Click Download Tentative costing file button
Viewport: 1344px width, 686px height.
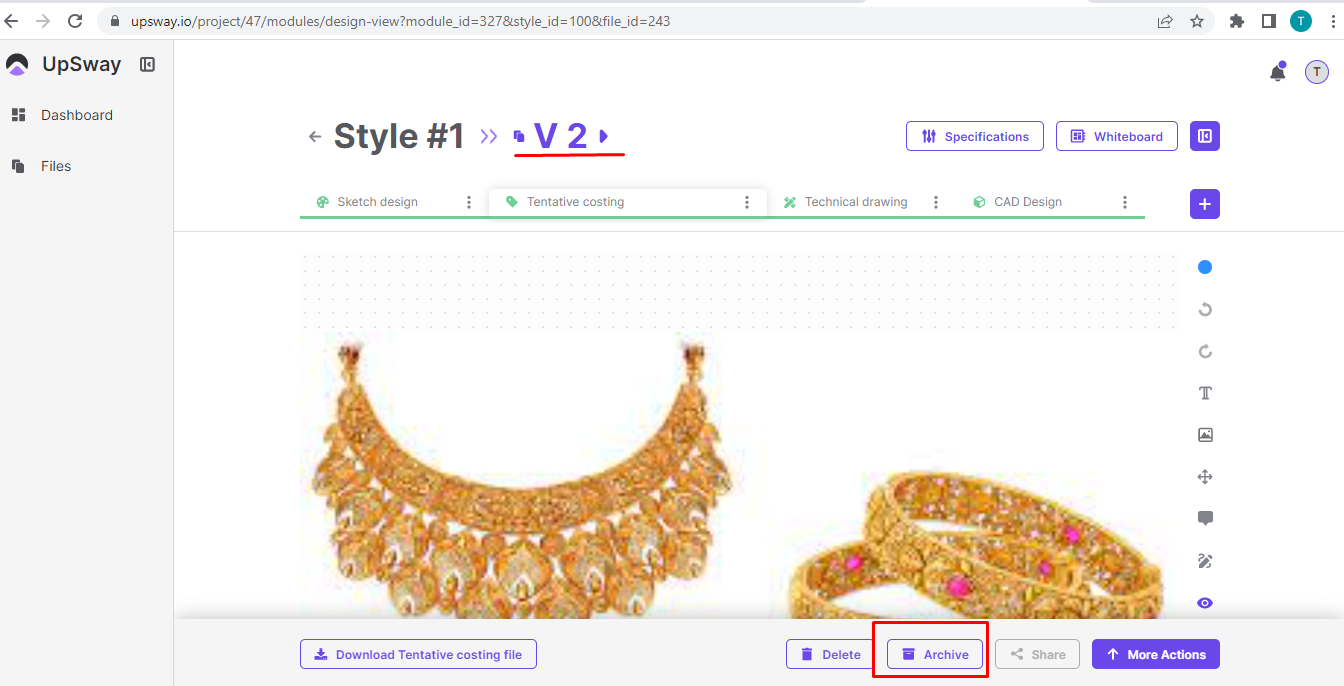click(418, 654)
